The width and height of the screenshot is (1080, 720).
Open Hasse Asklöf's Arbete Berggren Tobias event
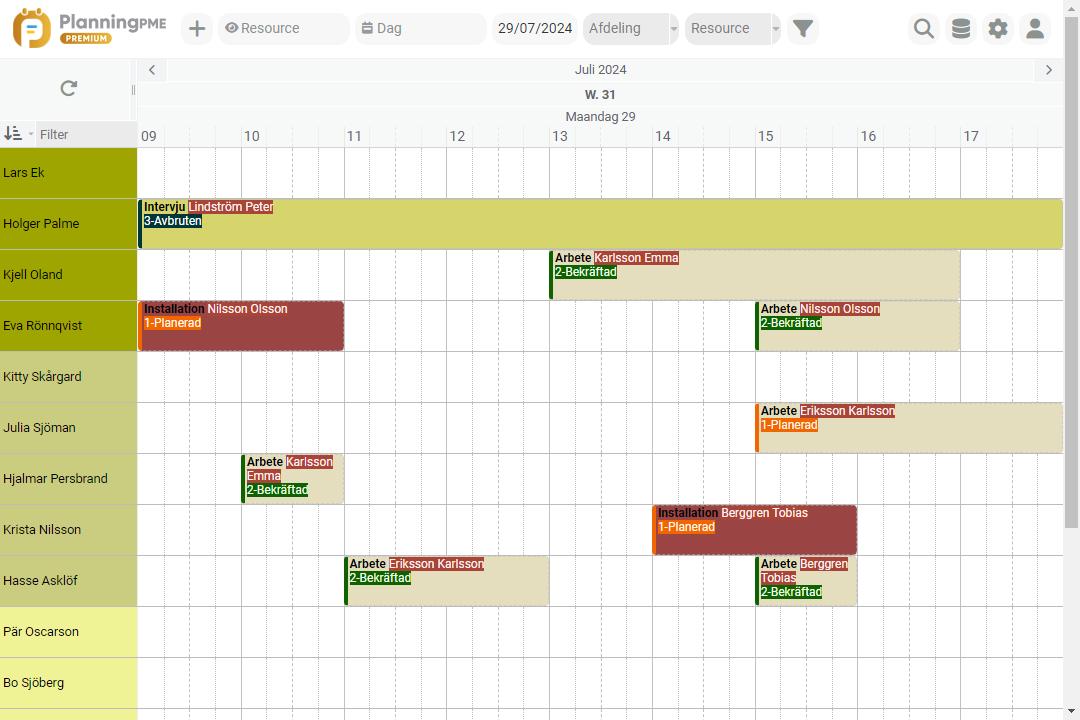pos(806,581)
